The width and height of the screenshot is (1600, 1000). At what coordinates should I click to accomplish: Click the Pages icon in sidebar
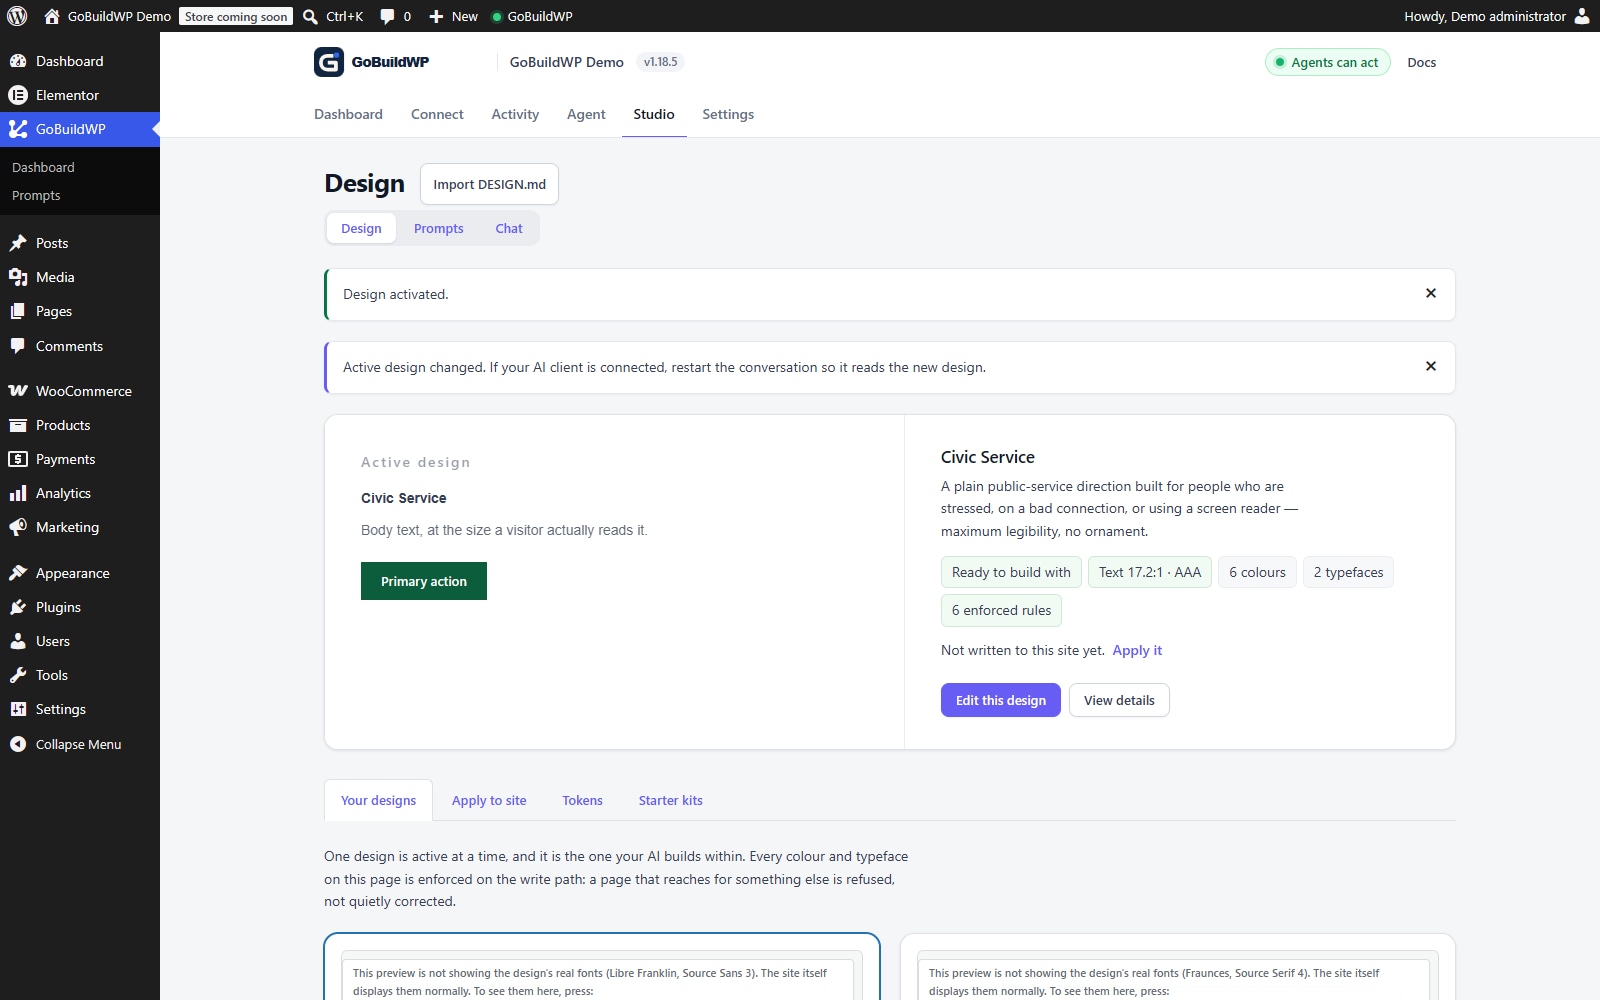coord(18,311)
